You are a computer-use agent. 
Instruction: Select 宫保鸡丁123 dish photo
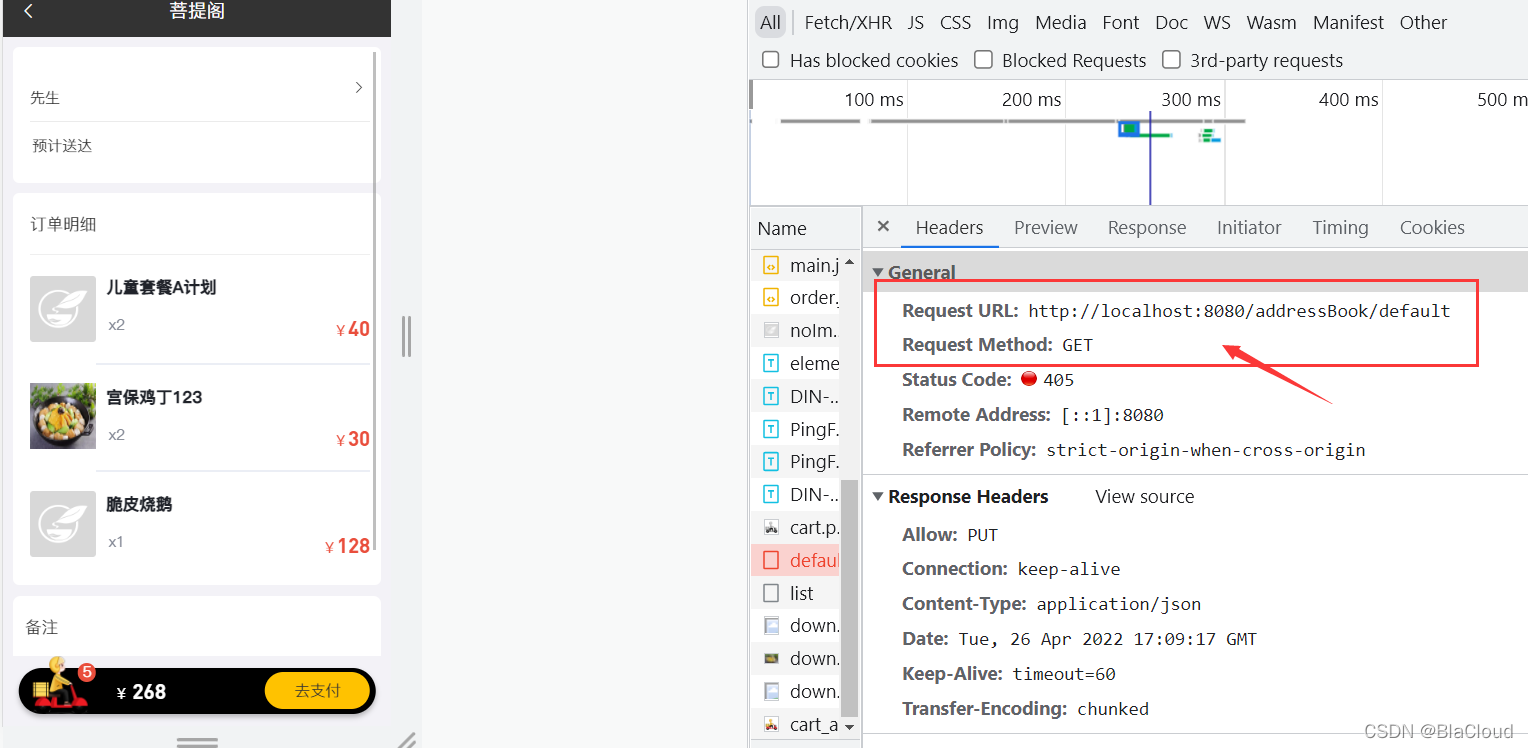pyautogui.click(x=63, y=416)
